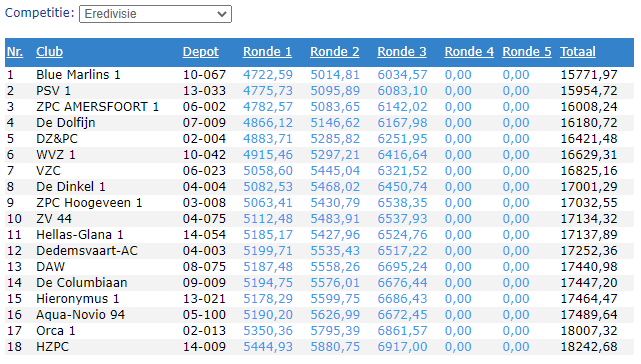Open De Dolfijn Ronde 2 score 5146,62

335,123
